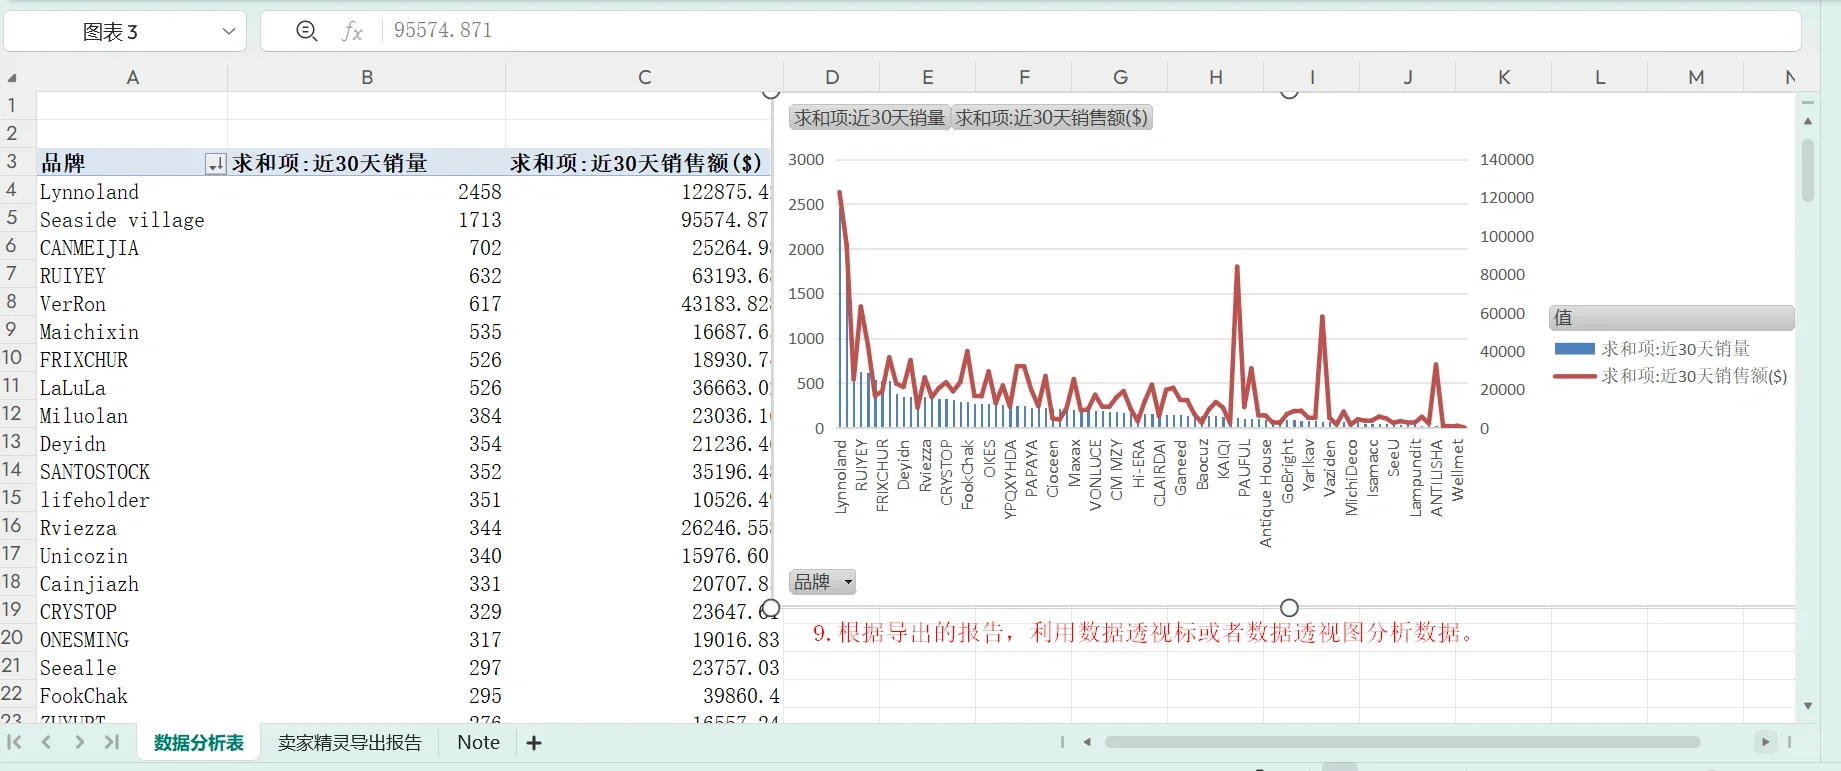Screen dimensions: 1841x771
Task: Click horizontal scrollbar right arrow
Action: click(x=1765, y=742)
